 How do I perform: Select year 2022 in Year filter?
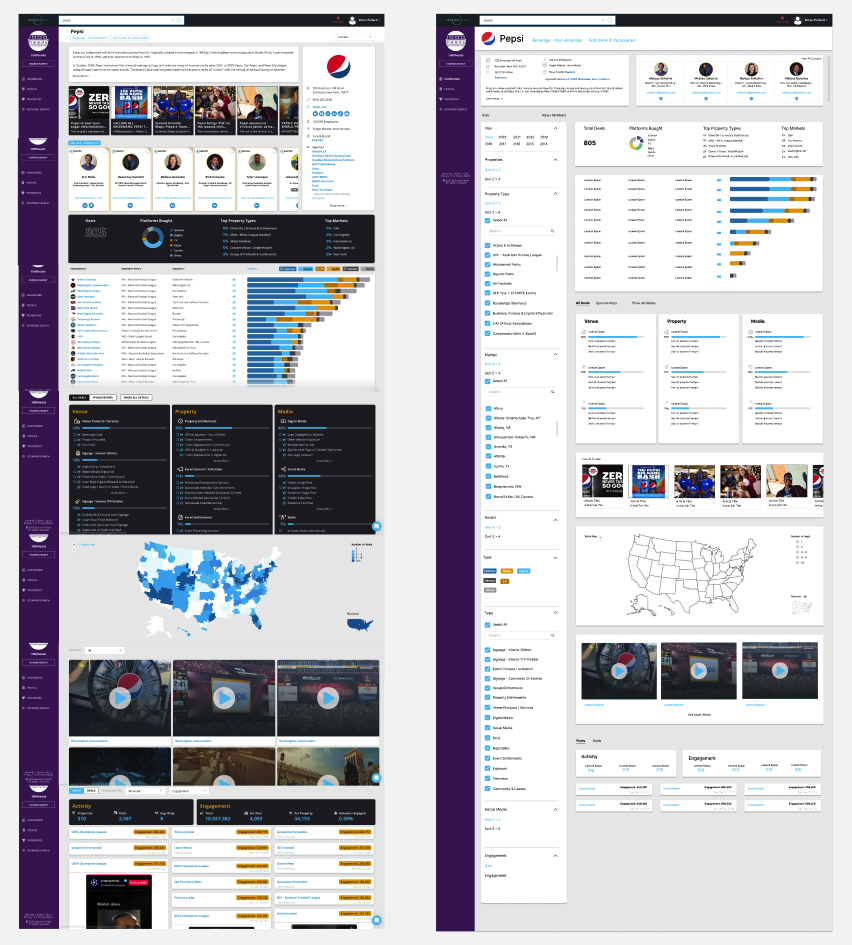503,137
